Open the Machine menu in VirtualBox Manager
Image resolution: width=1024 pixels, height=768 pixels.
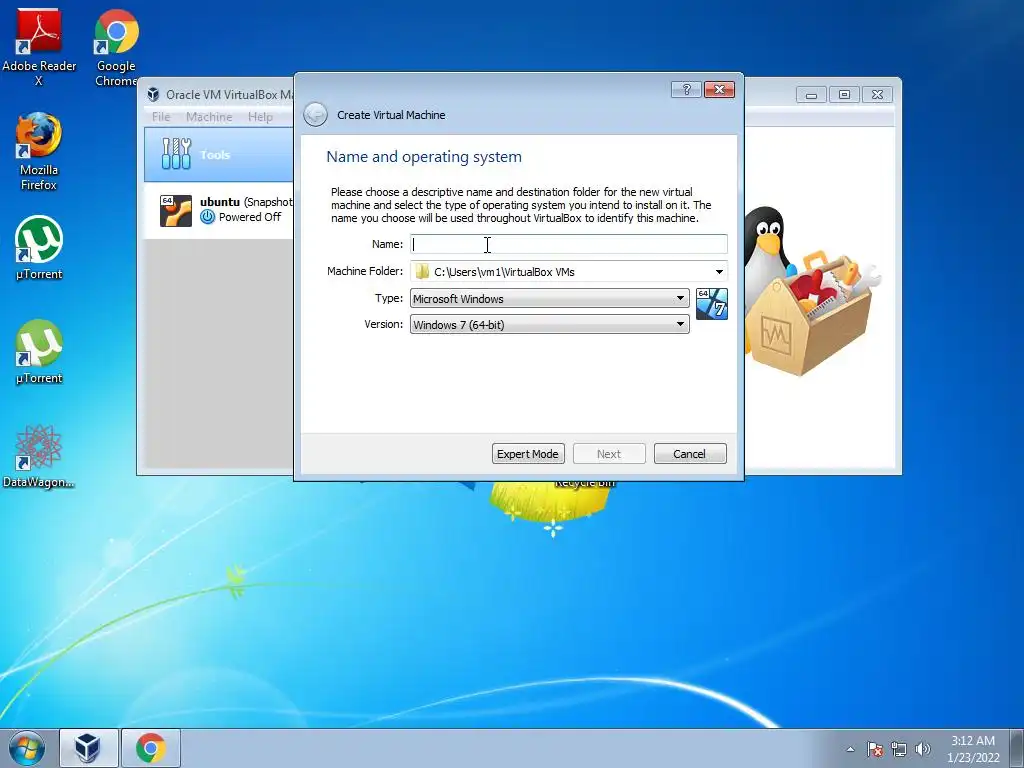coord(209,117)
